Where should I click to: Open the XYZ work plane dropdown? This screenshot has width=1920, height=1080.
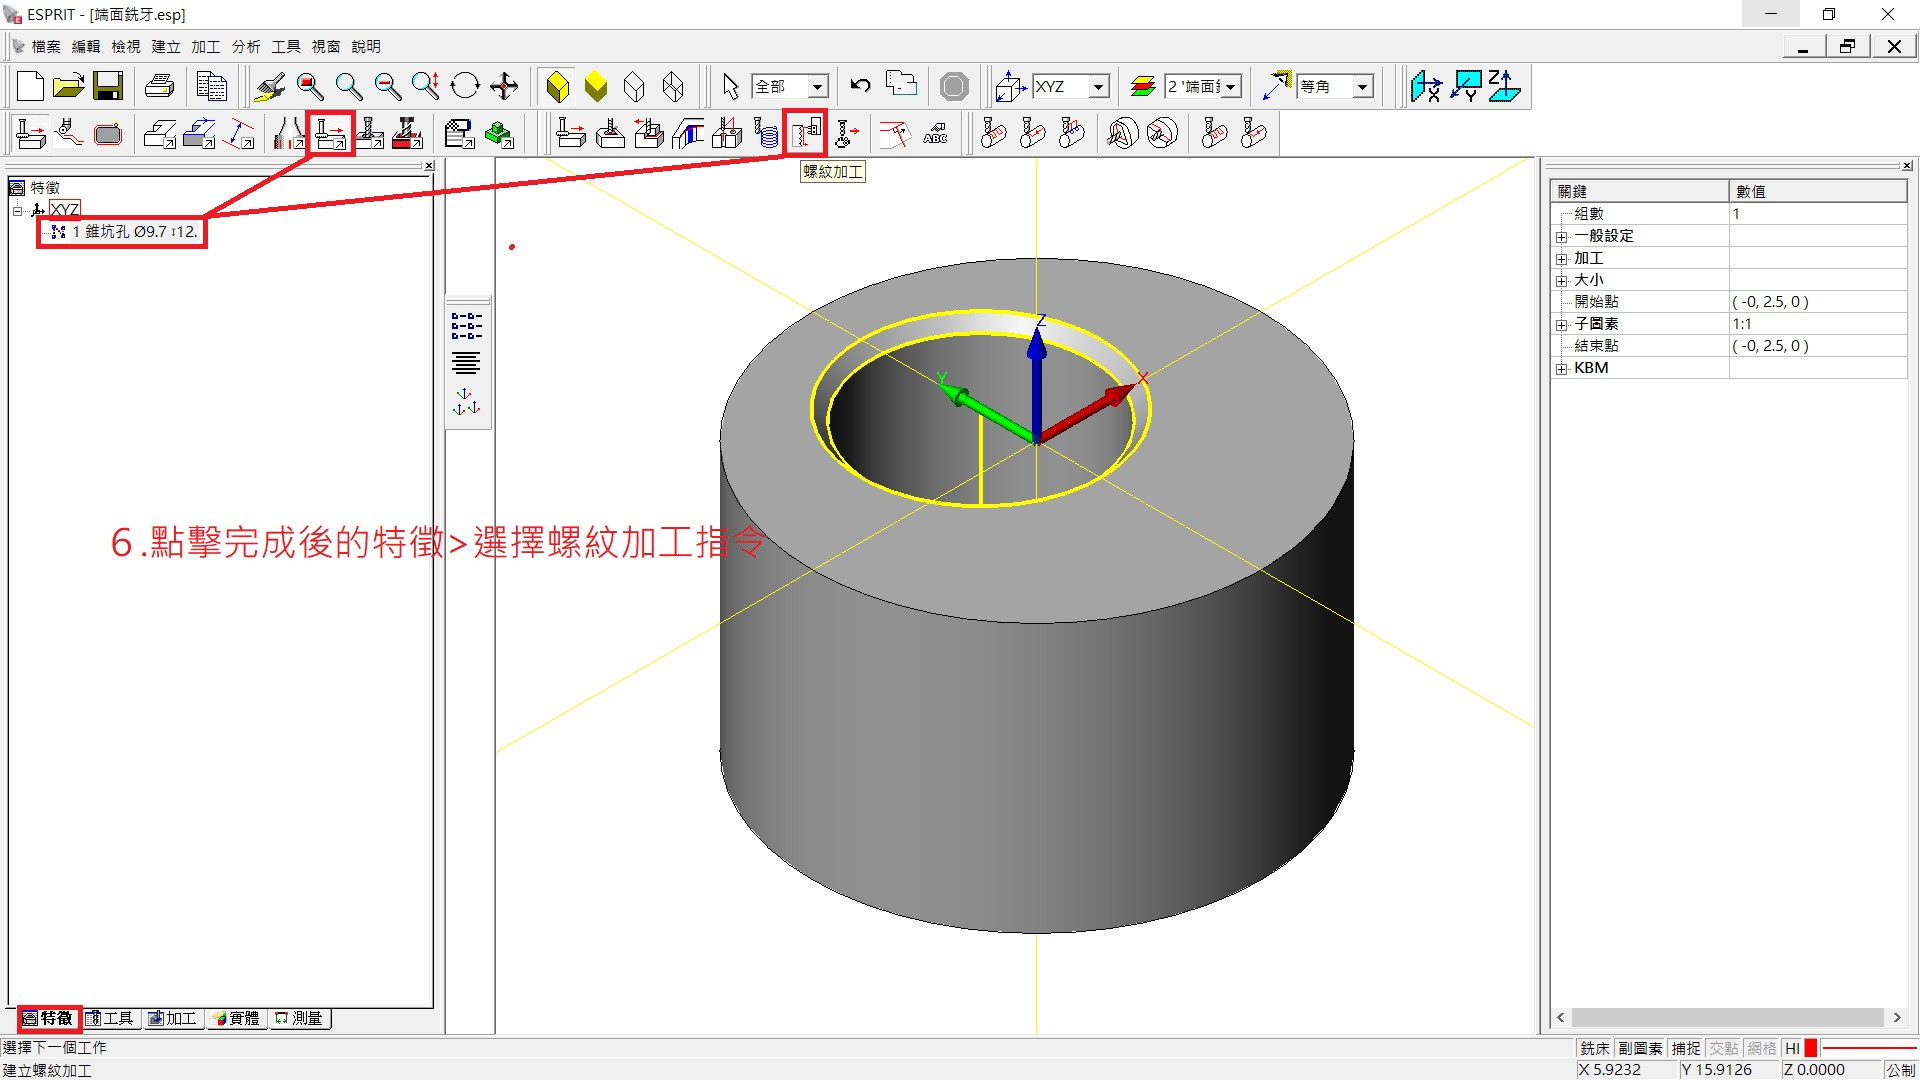tap(1099, 87)
